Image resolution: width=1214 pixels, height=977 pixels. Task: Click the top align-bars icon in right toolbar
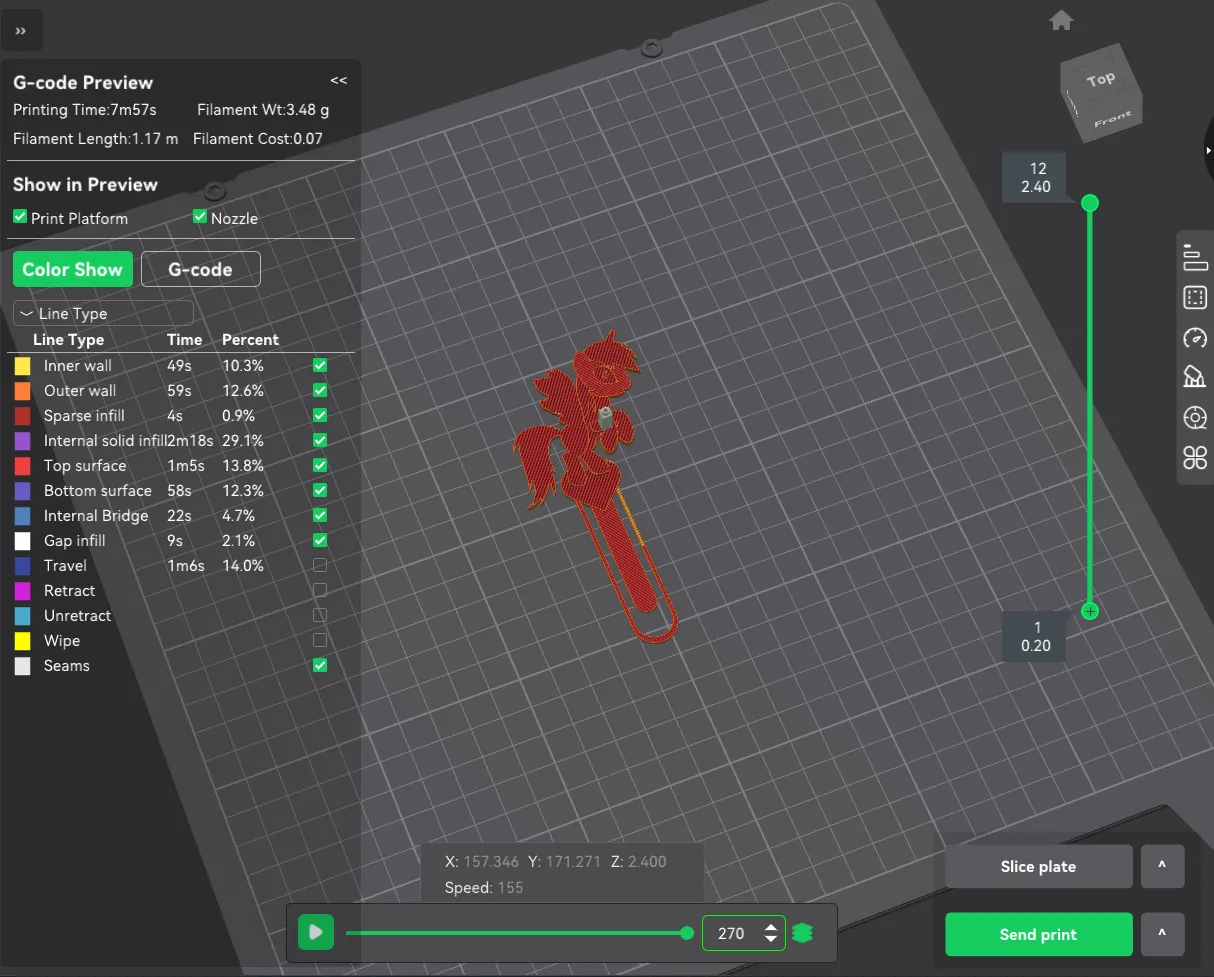pos(1195,257)
